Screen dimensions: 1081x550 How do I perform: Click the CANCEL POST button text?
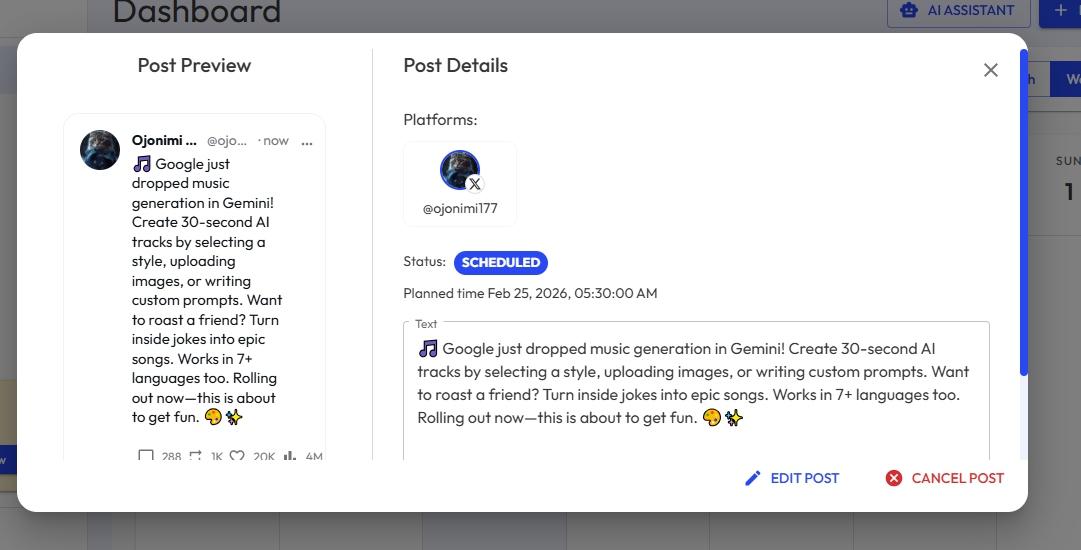pyautogui.click(x=958, y=478)
